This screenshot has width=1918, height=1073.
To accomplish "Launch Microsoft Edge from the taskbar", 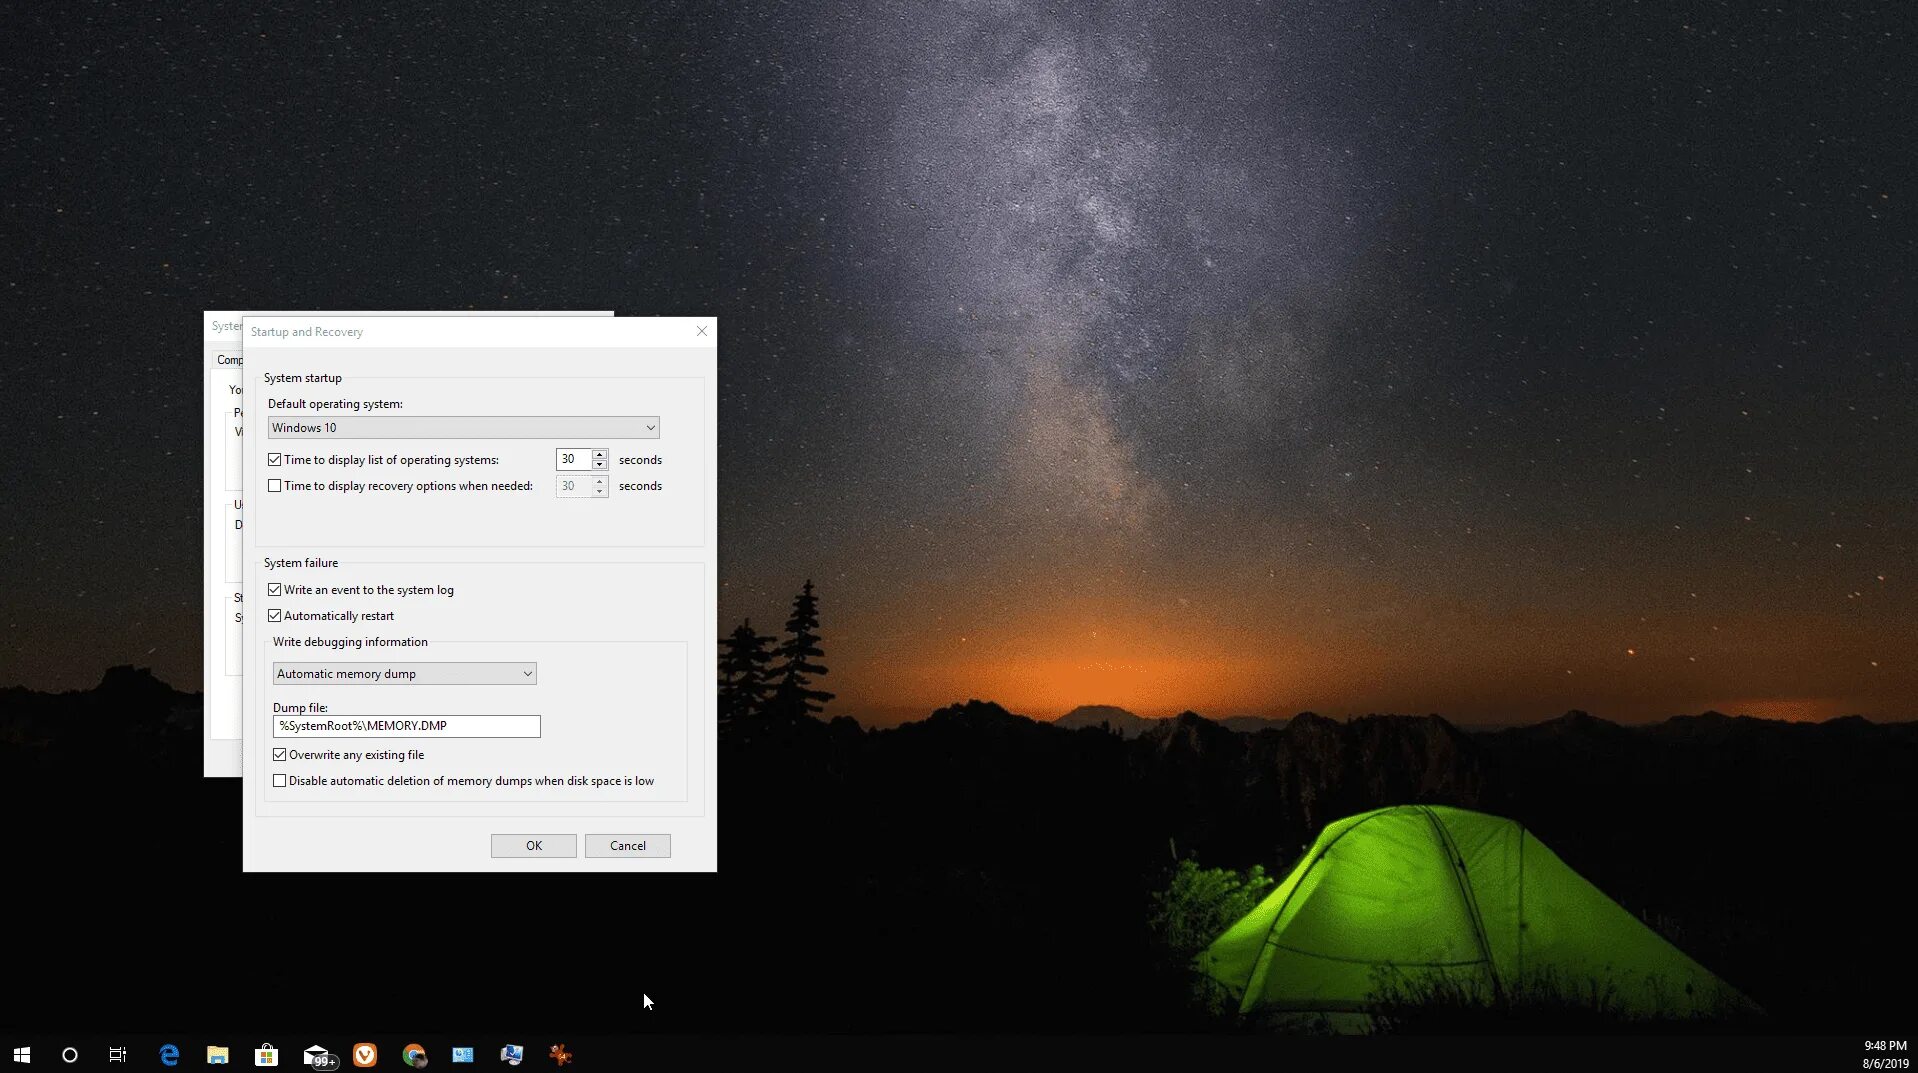I will pyautogui.click(x=169, y=1054).
